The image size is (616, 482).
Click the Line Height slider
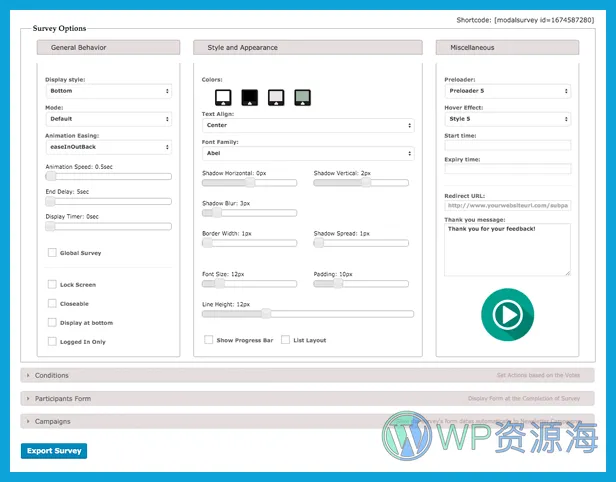click(308, 314)
